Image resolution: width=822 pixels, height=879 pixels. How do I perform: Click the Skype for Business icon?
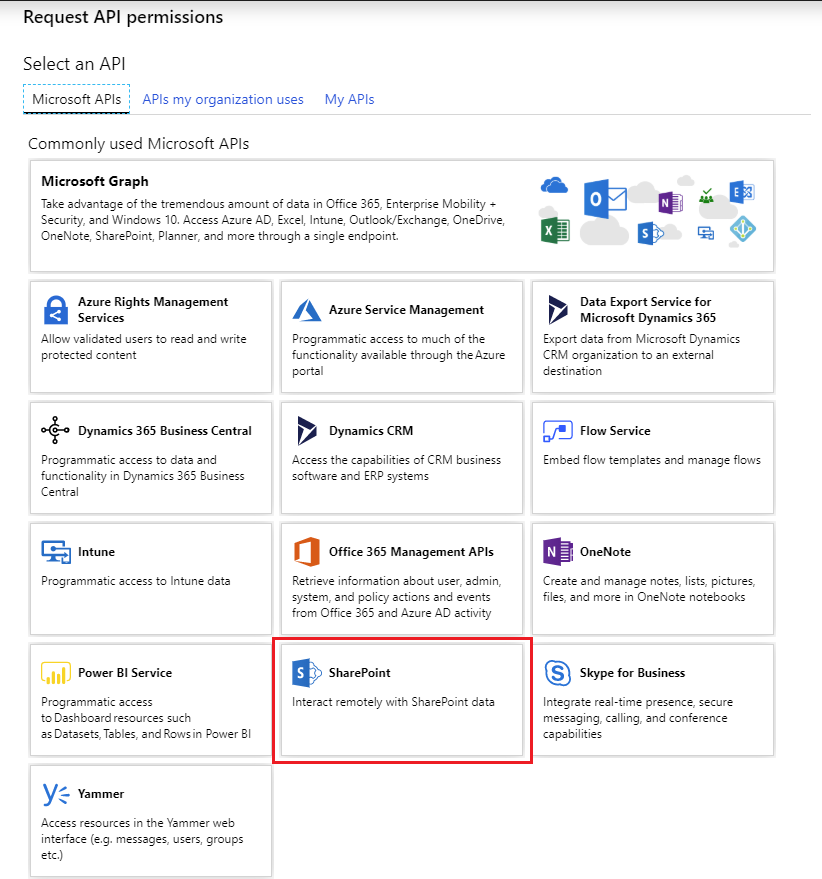click(x=557, y=673)
